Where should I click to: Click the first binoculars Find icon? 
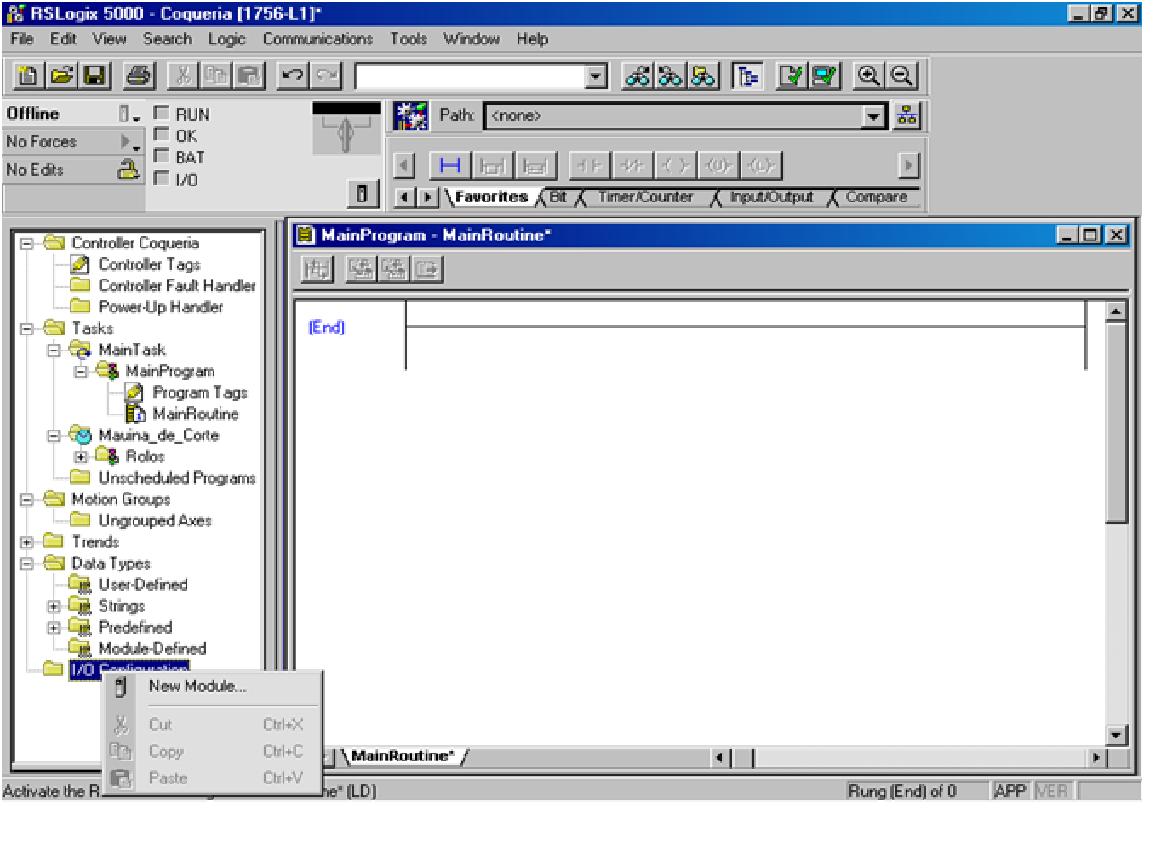click(x=637, y=75)
